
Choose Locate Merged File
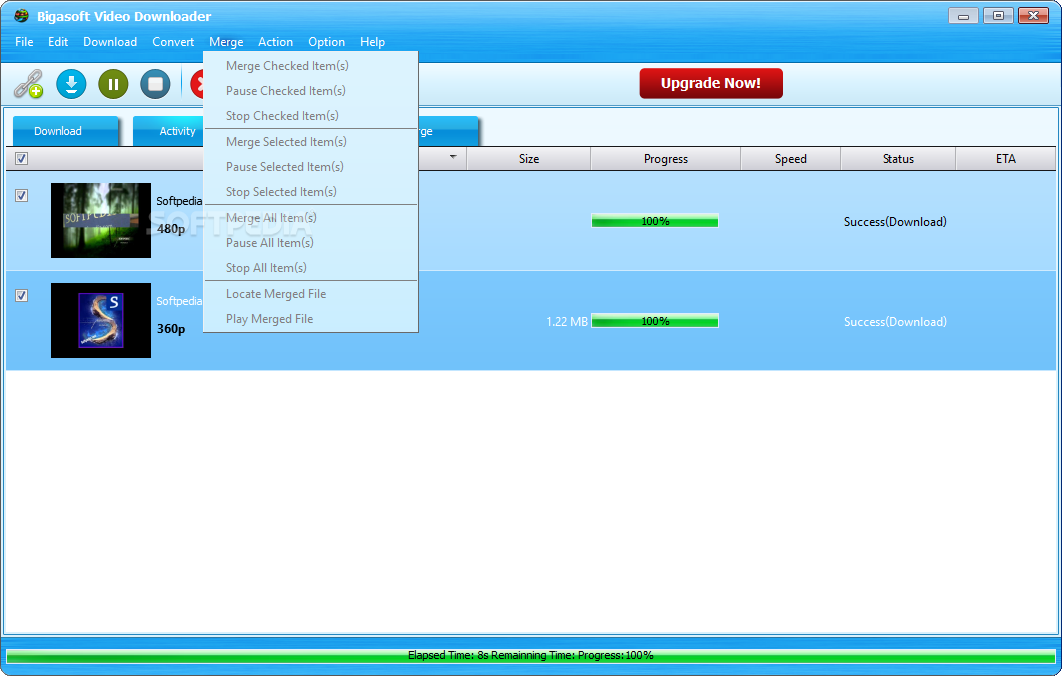click(x=311, y=294)
